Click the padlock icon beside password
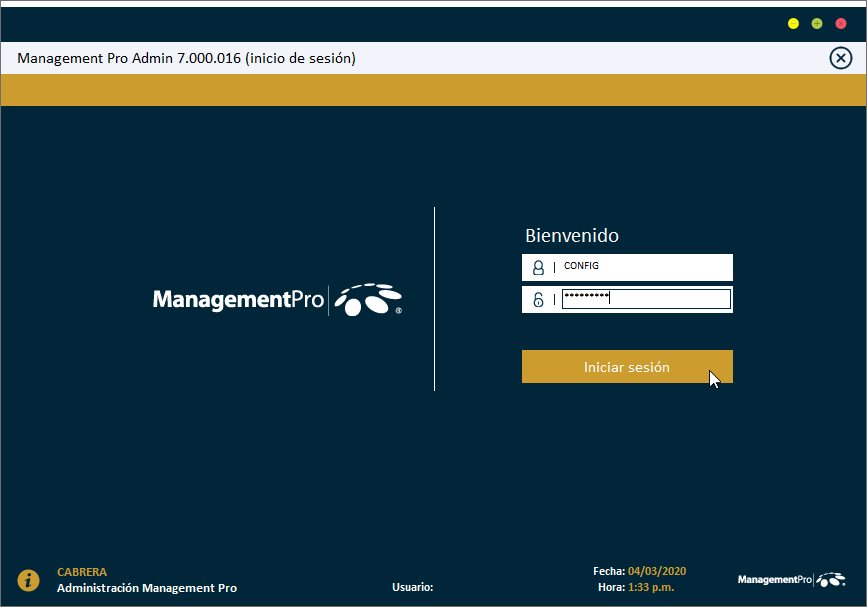This screenshot has width=867, height=607. tap(538, 300)
